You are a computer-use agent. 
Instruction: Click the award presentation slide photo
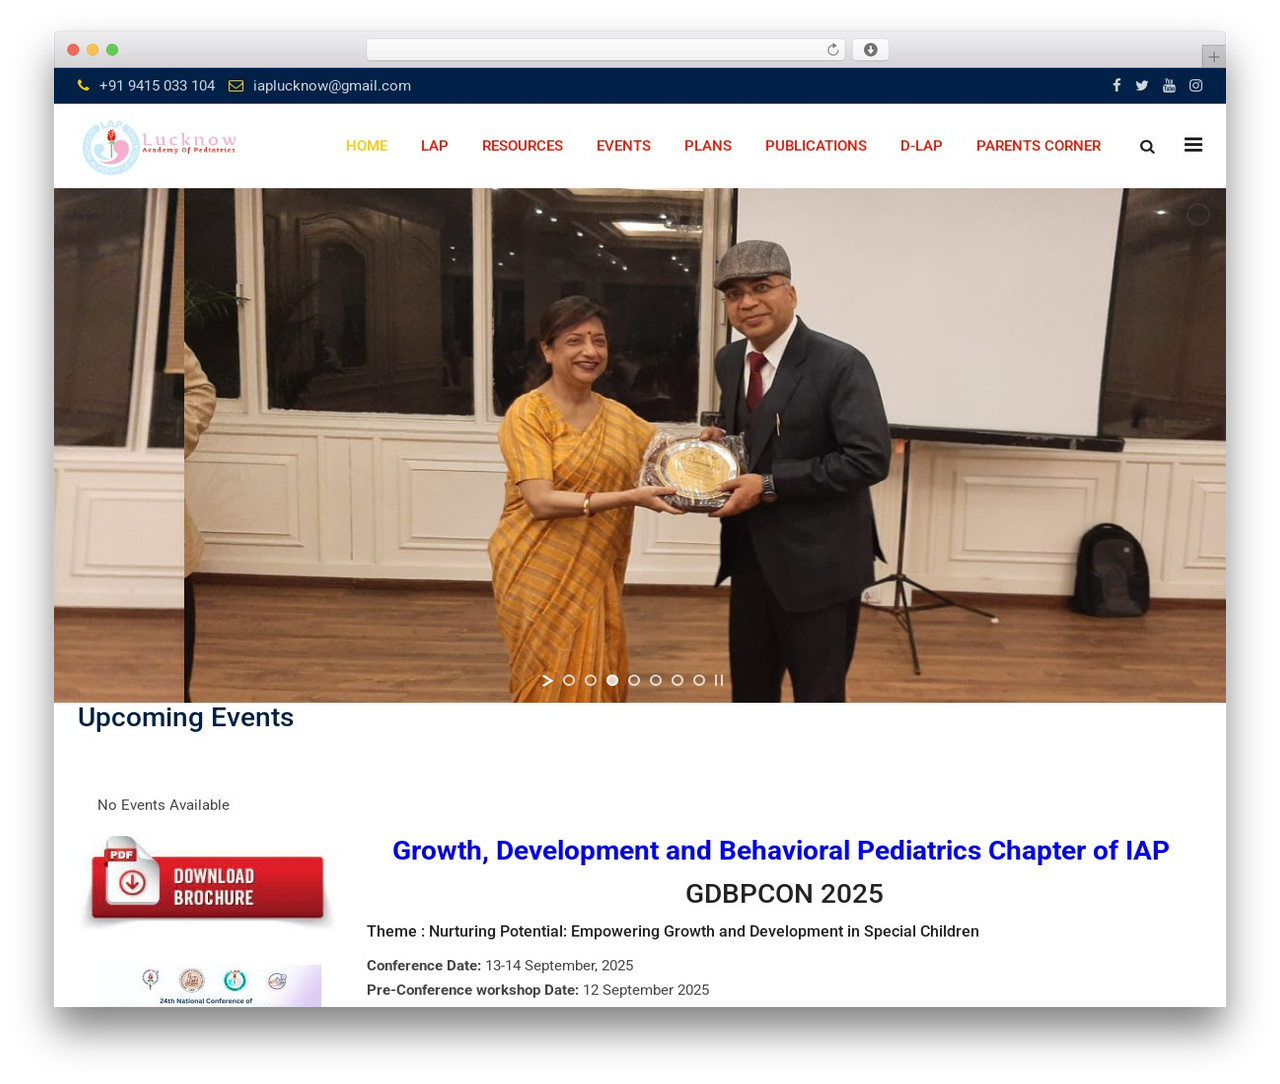(705, 445)
